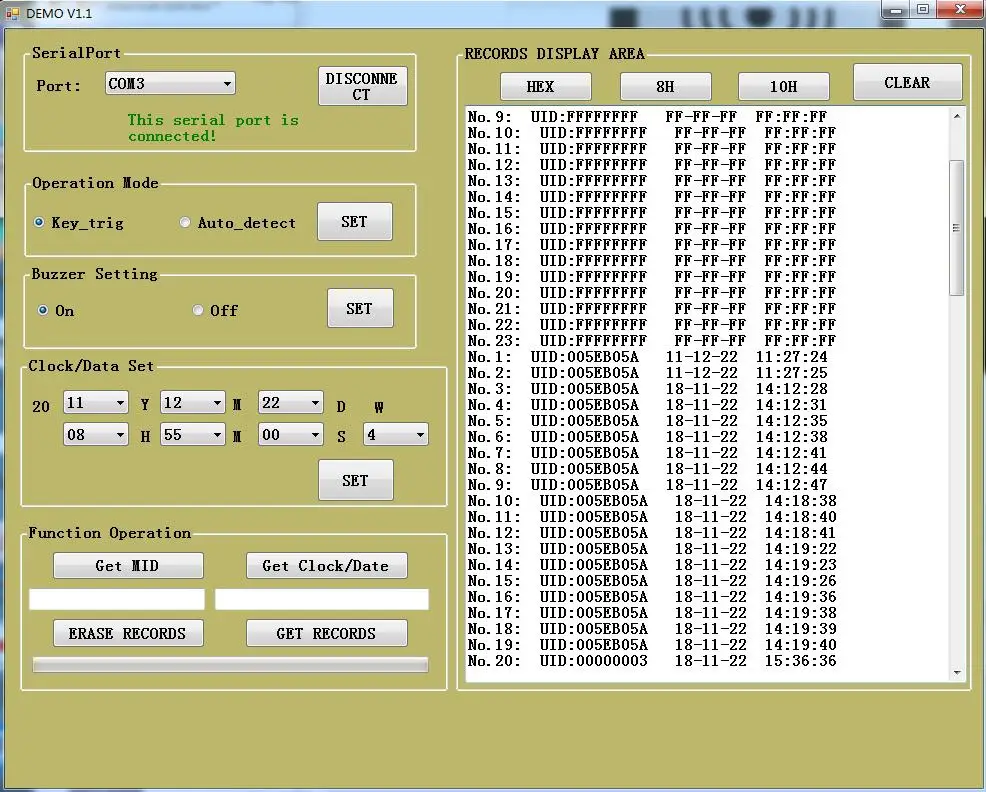The height and width of the screenshot is (792, 986).
Task: Select record No. 20 with UID:00000003
Action: (652, 661)
